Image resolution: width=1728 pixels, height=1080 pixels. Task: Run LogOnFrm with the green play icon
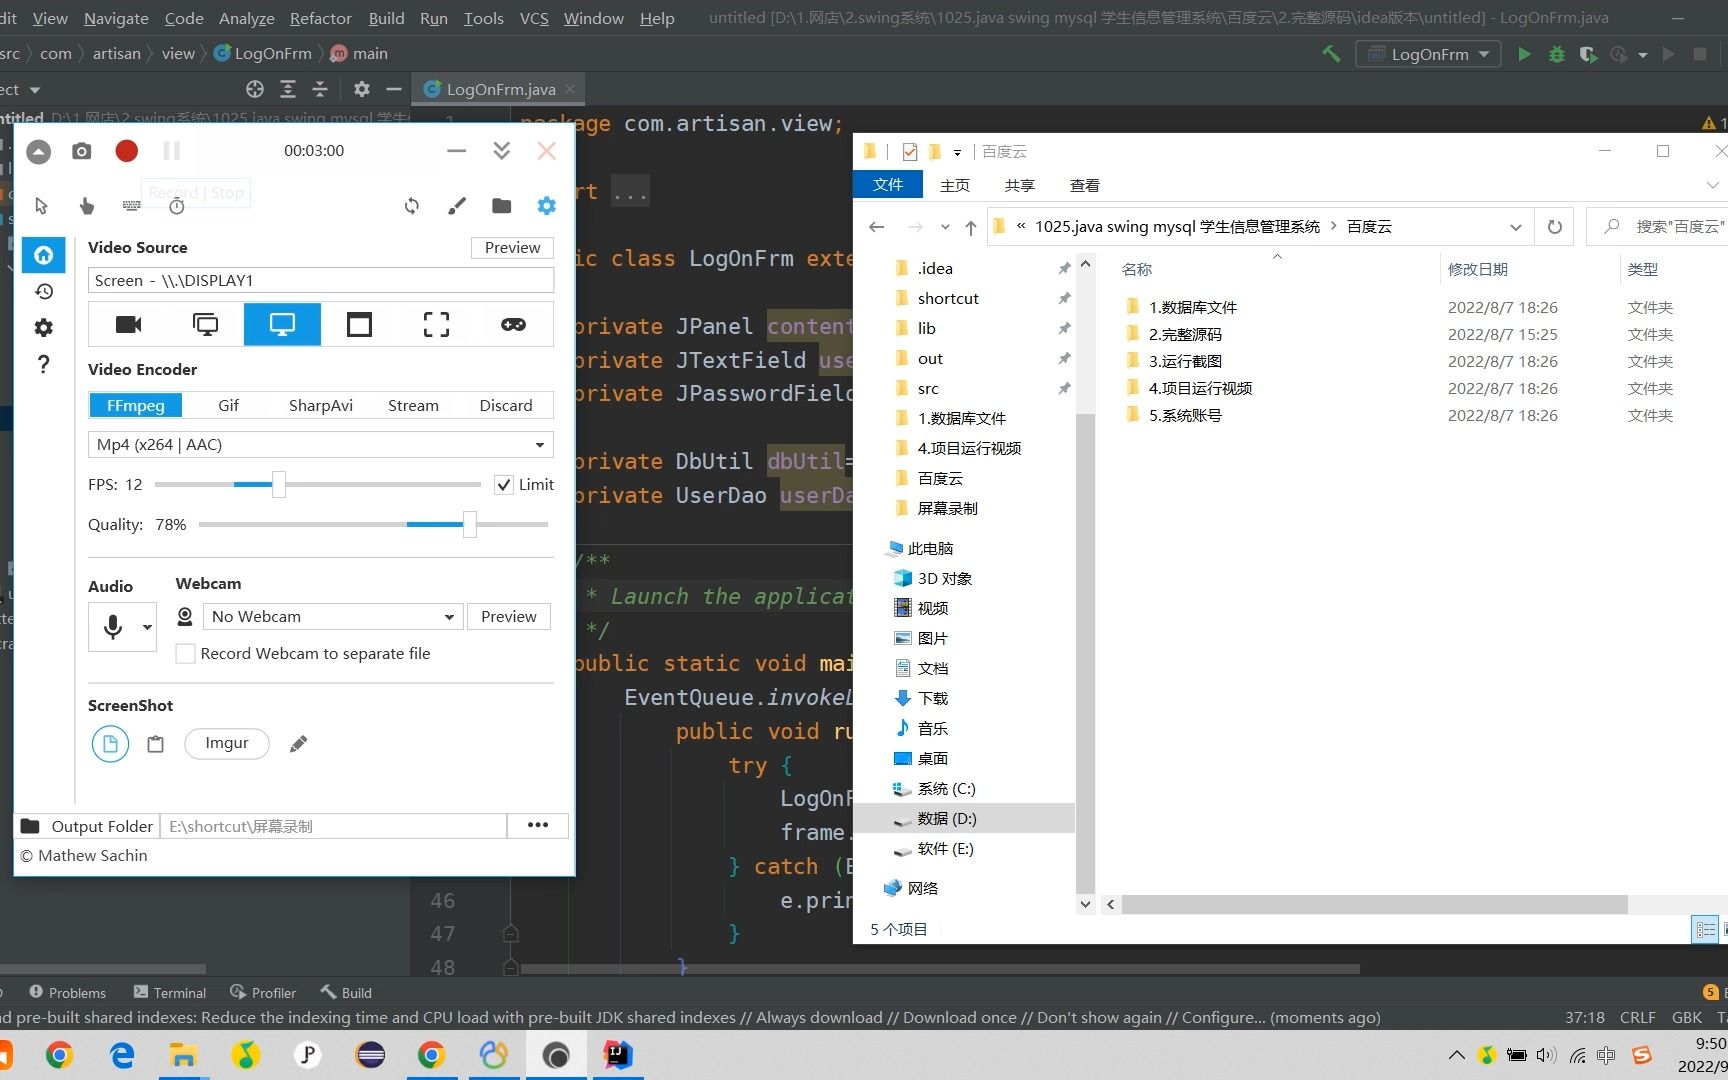(x=1524, y=54)
